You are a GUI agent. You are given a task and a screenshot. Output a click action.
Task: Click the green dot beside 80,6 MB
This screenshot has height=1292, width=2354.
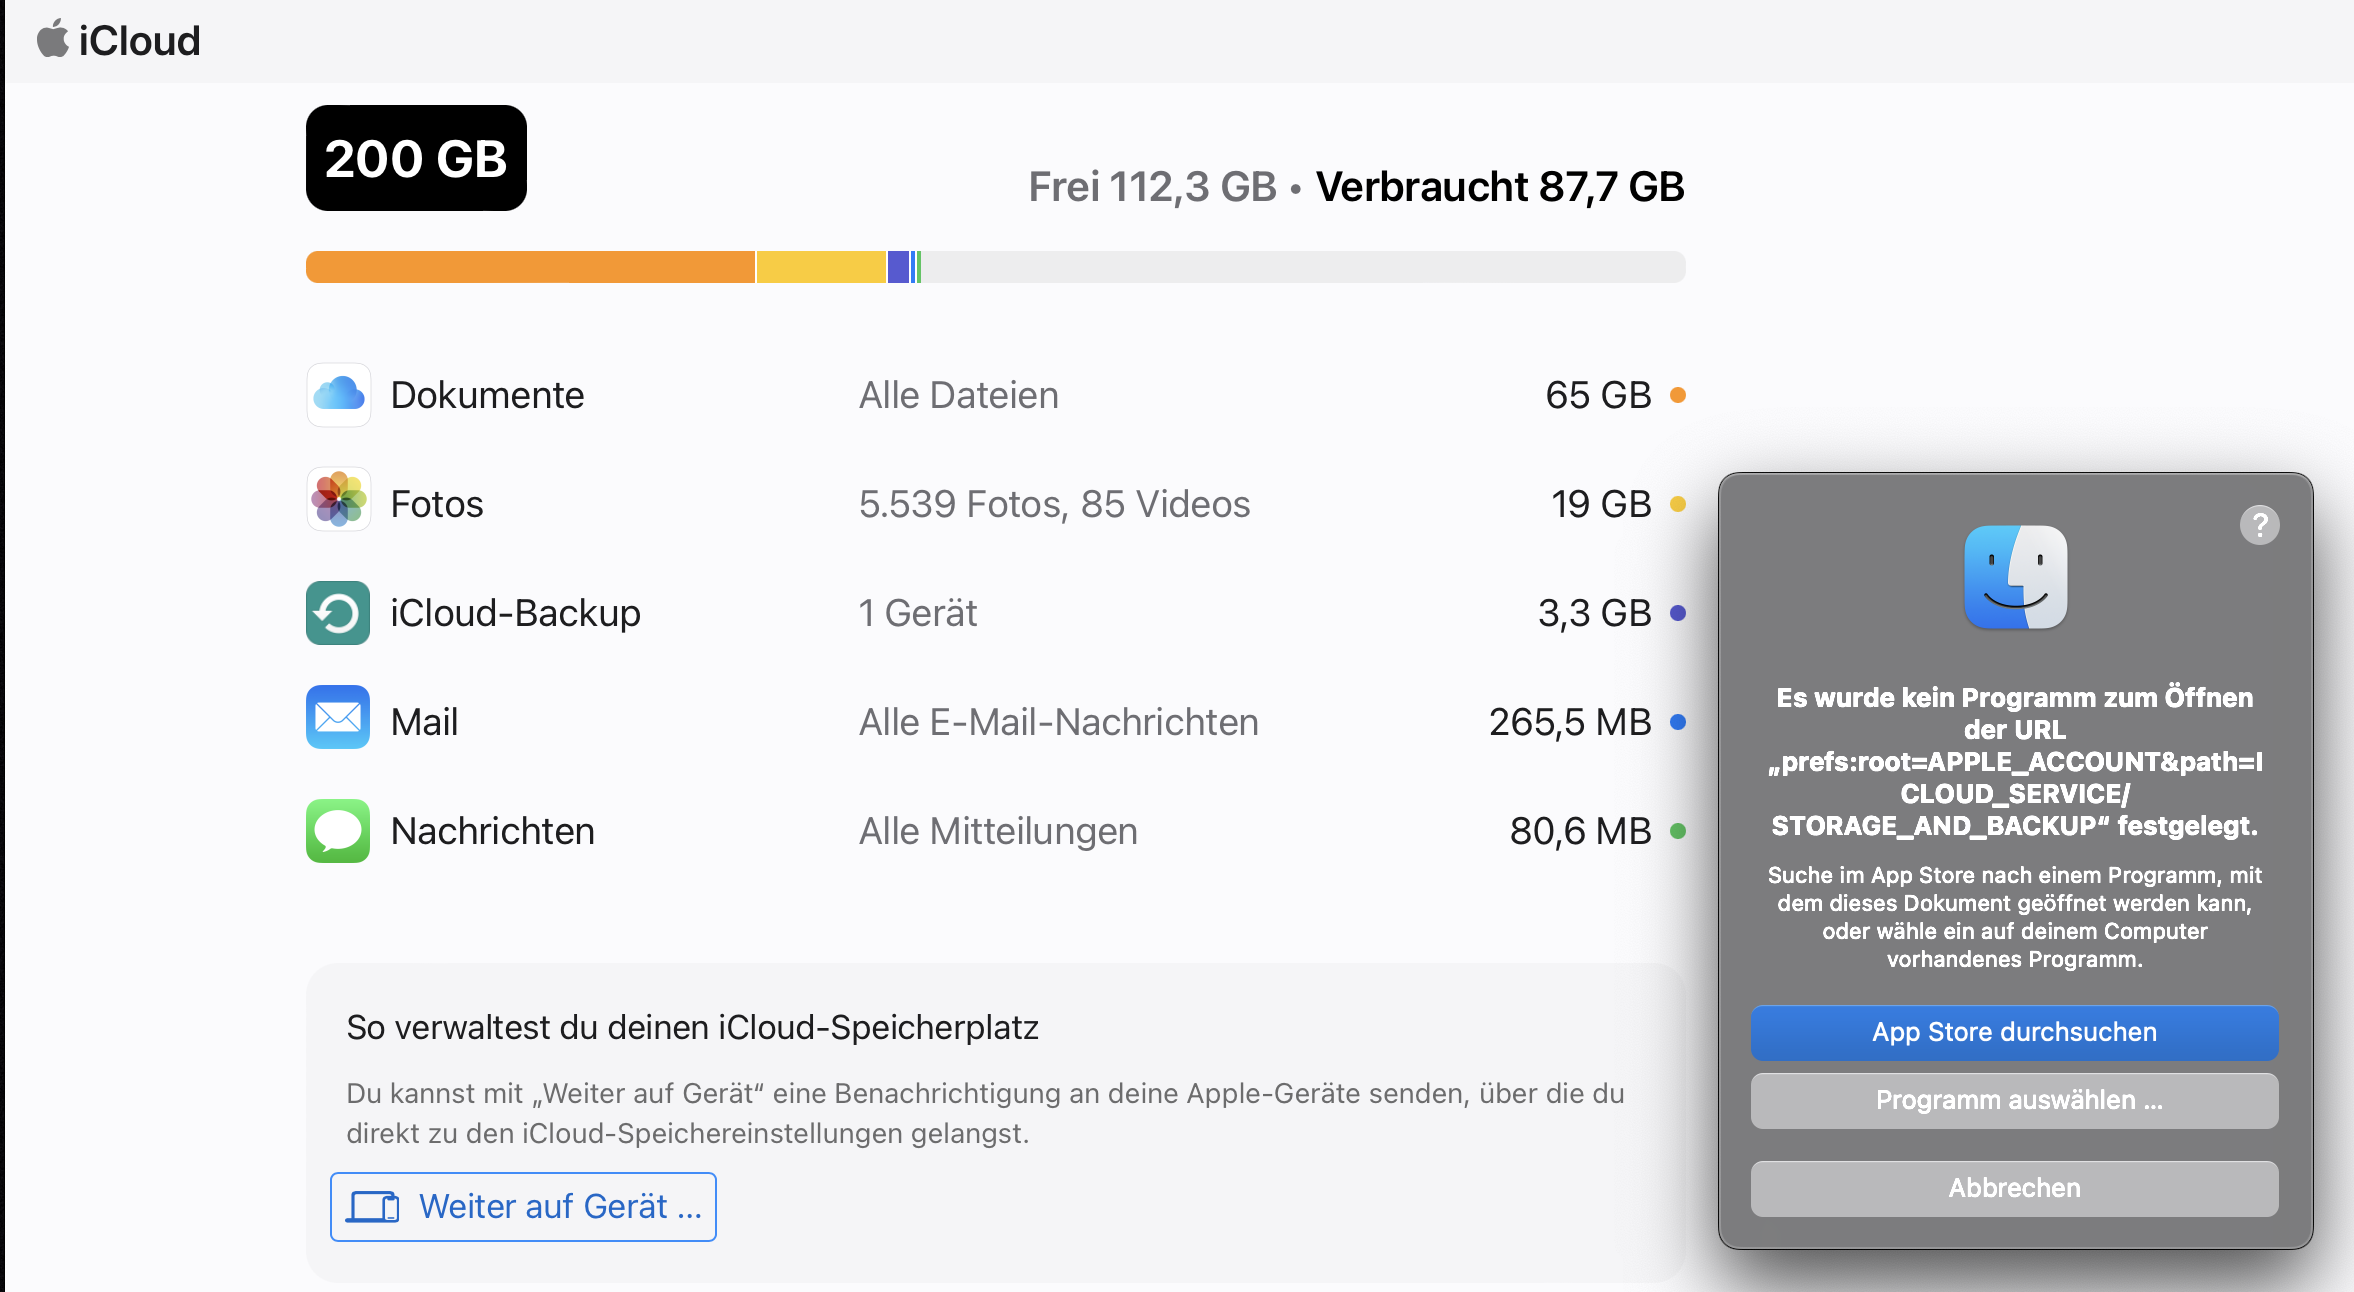click(1678, 831)
